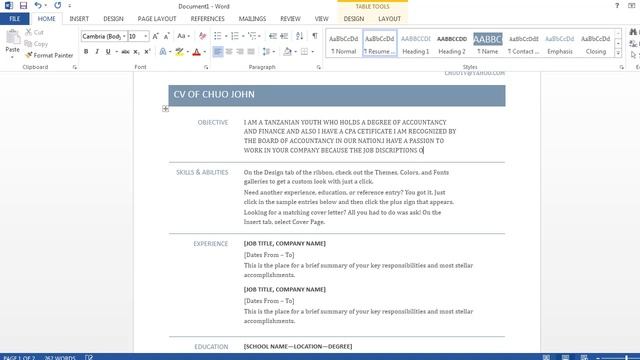The width and height of the screenshot is (640, 360).
Task: Increase the paragraph indent
Action: click(284, 36)
